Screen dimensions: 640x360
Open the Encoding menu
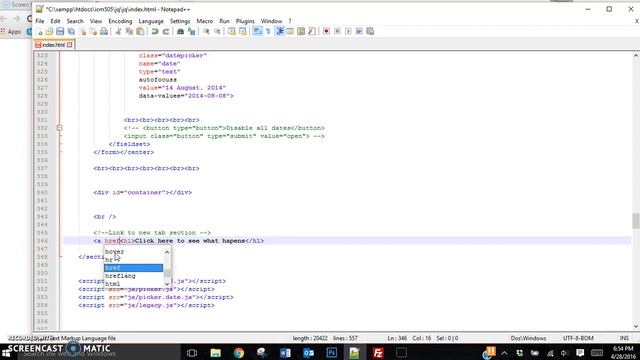coord(120,21)
